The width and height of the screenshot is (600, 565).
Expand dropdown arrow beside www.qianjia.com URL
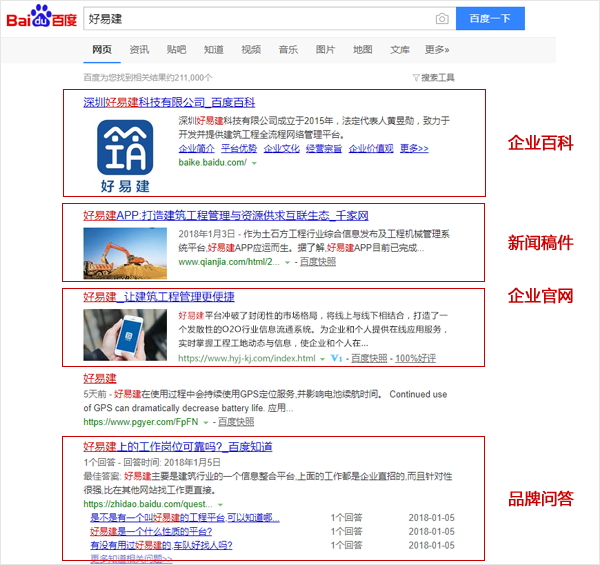[288, 262]
